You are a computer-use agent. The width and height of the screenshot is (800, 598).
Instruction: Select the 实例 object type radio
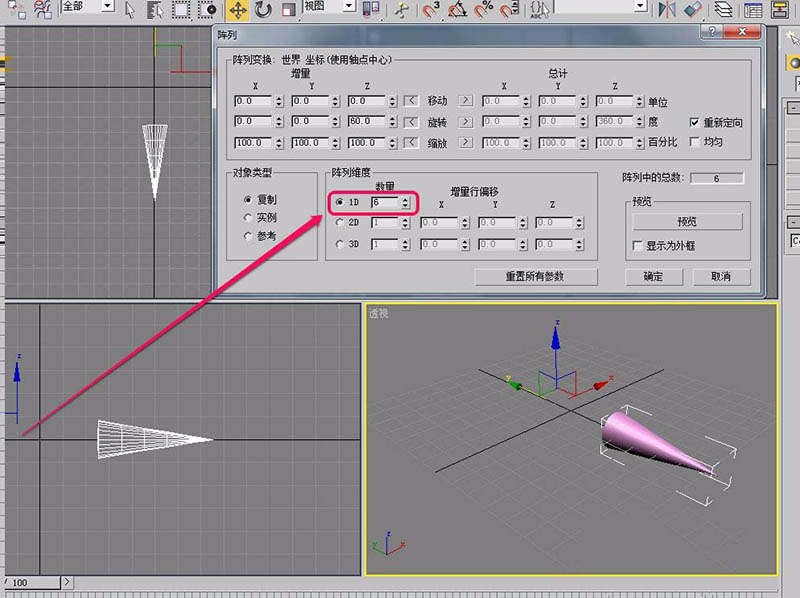(248, 217)
